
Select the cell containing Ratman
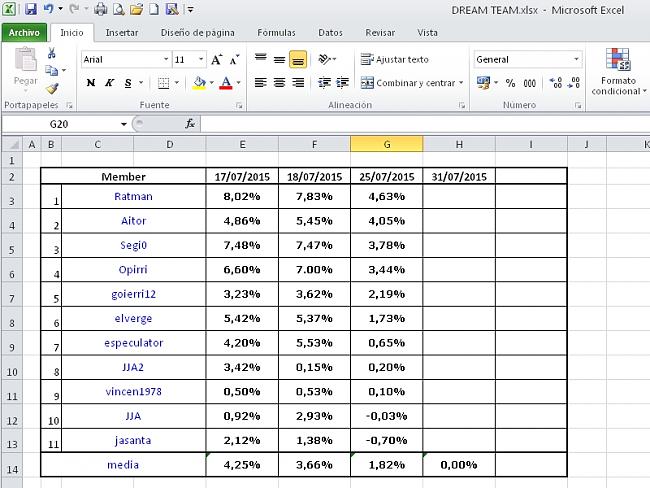click(x=133, y=197)
